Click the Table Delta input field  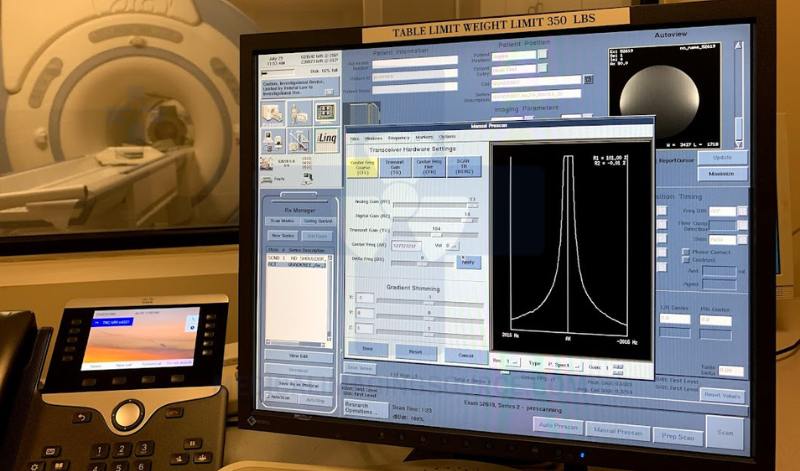[731, 371]
